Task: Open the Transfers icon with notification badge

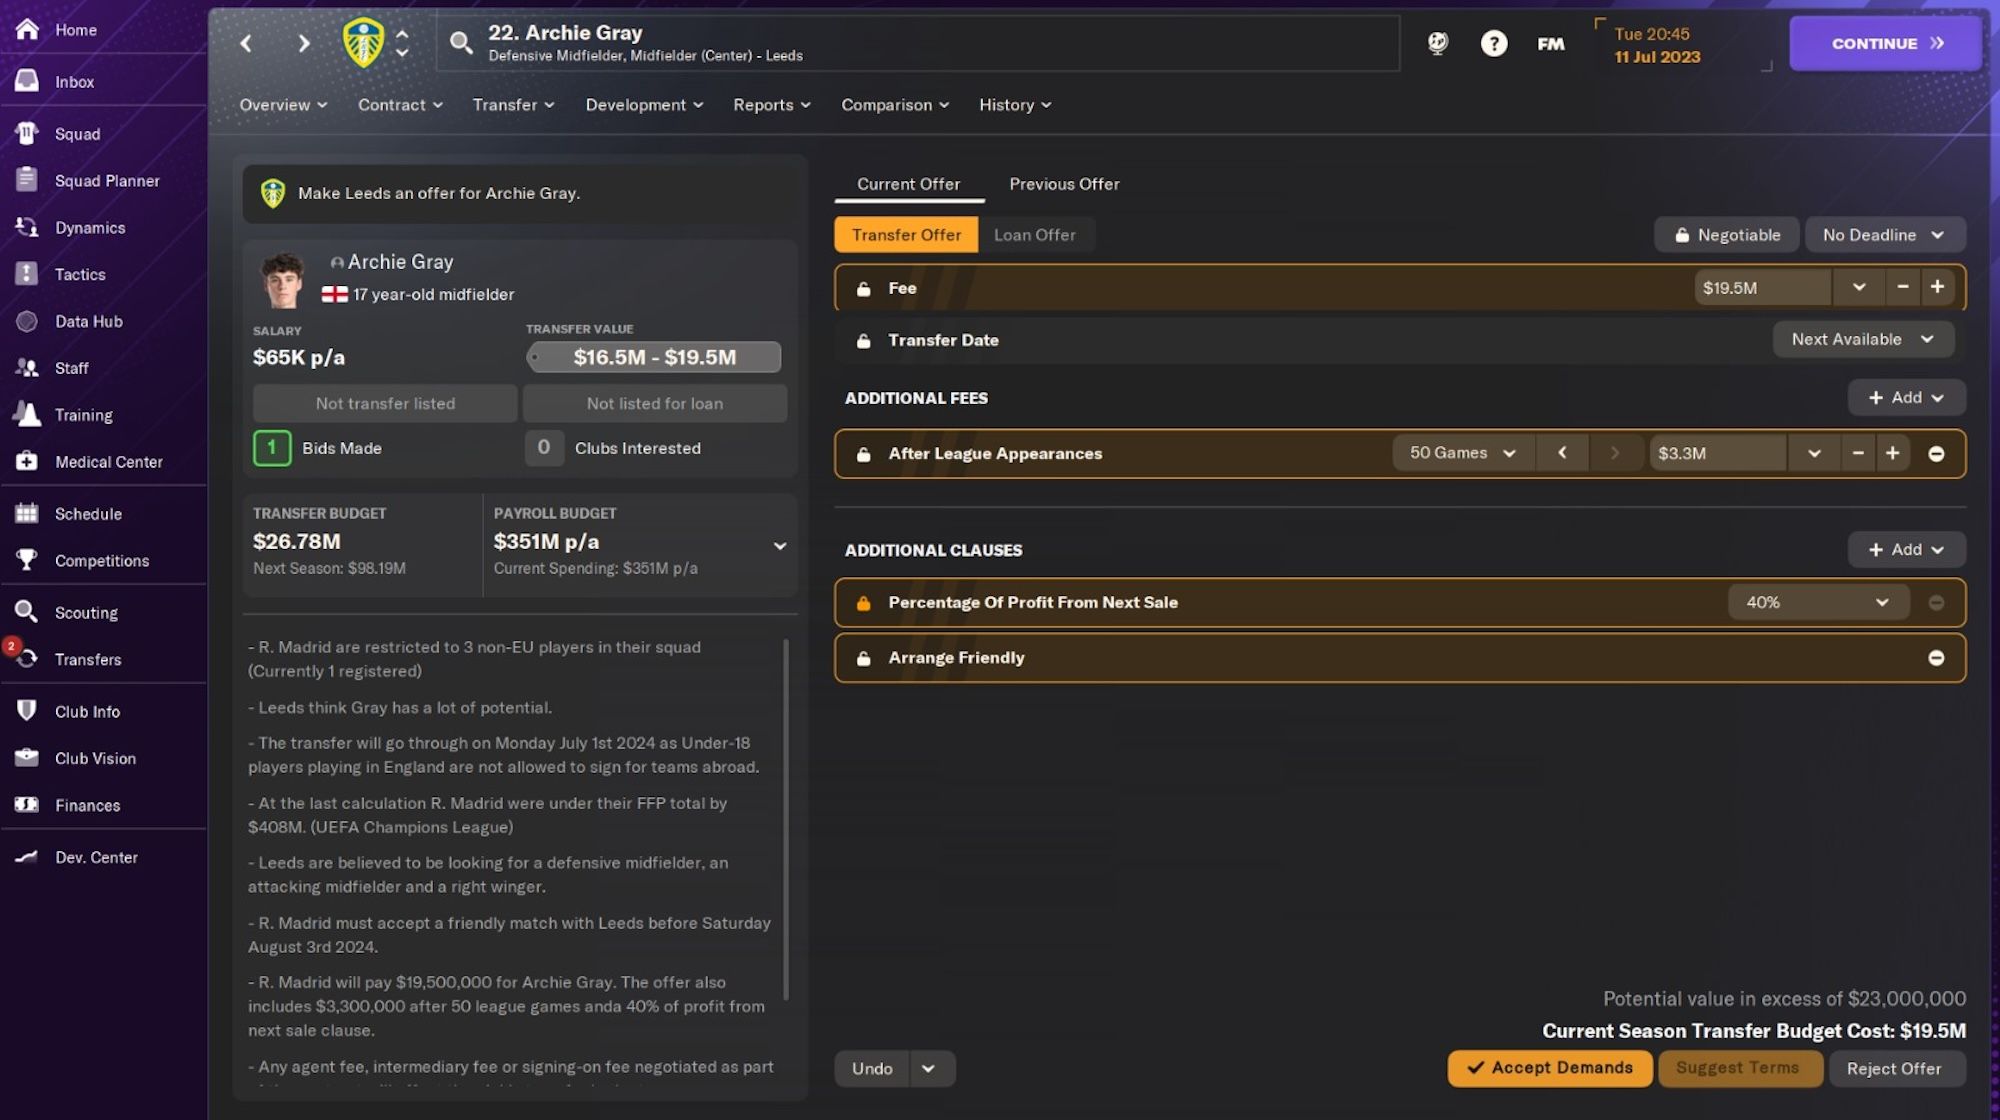Action: (x=25, y=657)
